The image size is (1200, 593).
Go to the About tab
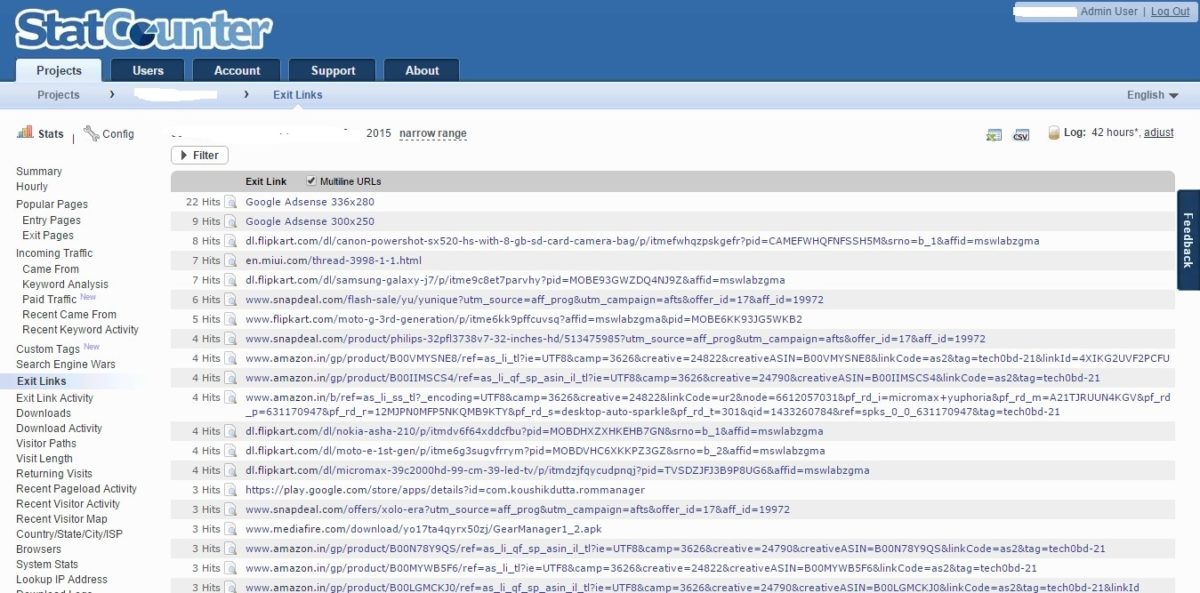click(x=422, y=71)
